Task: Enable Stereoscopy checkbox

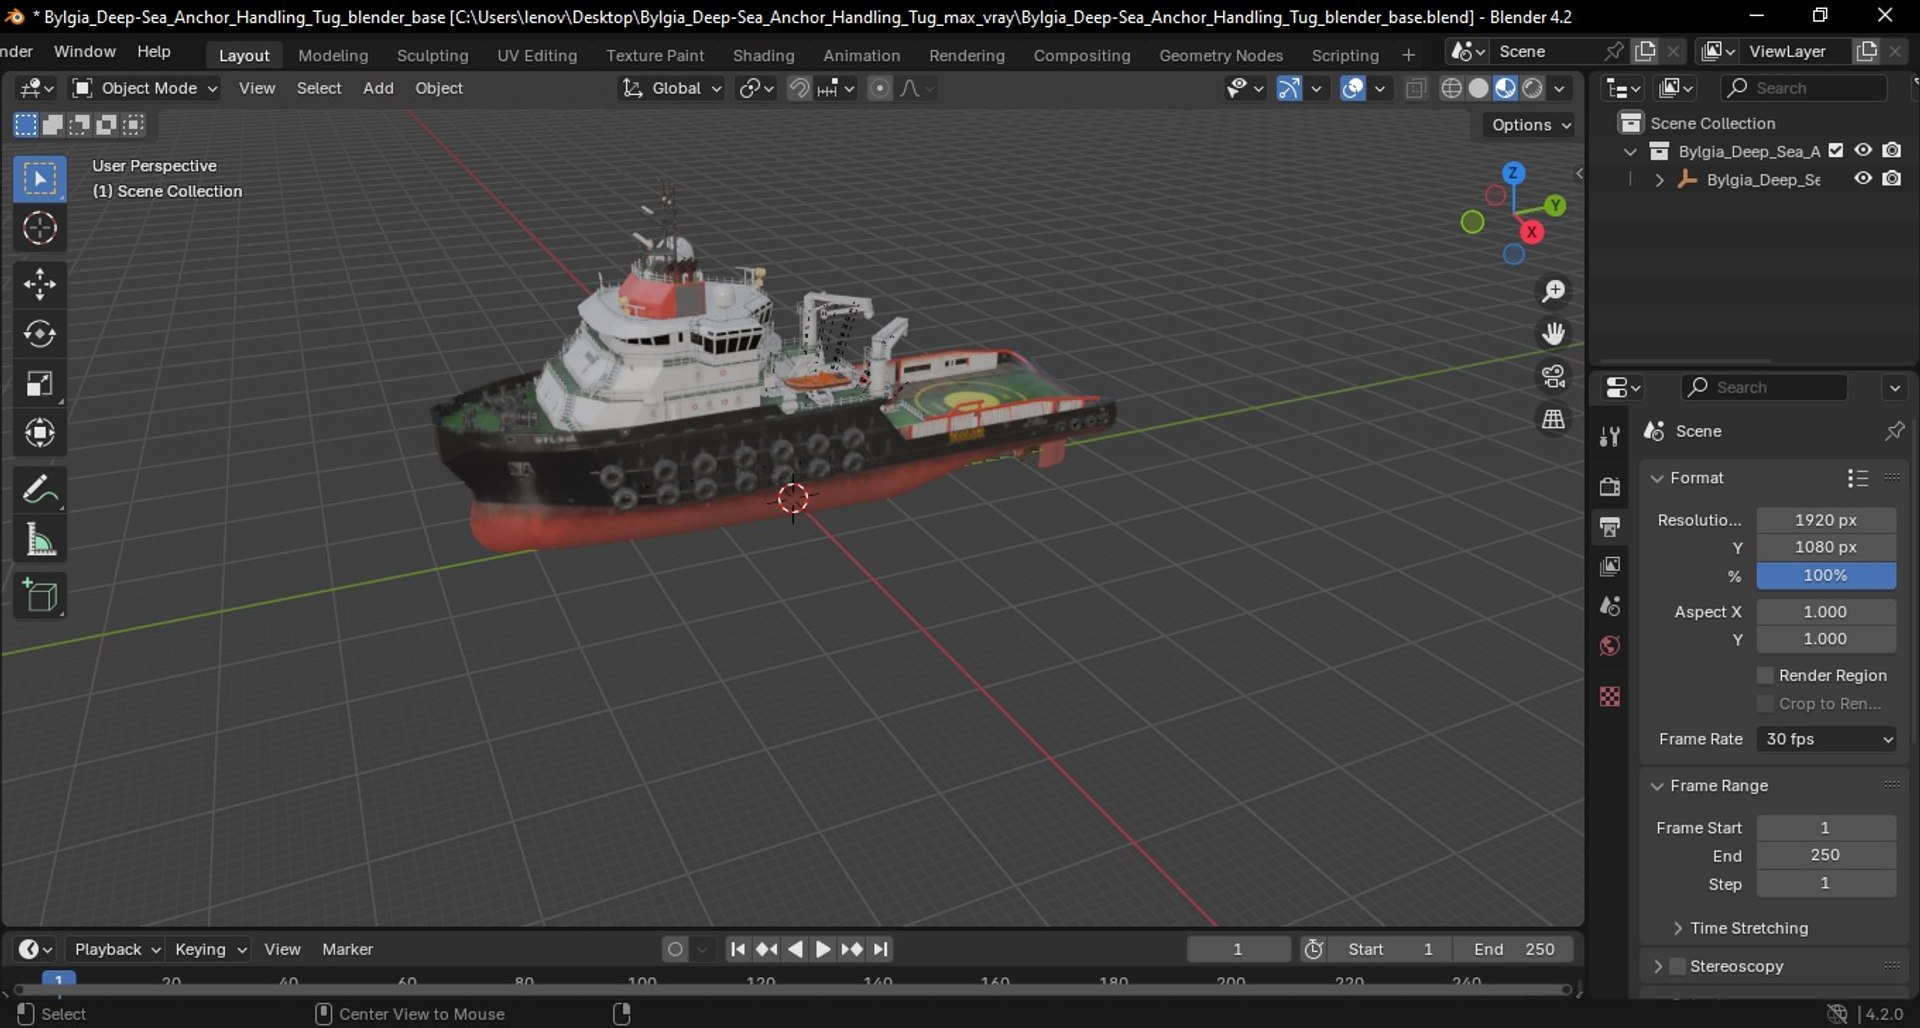Action: 1678,966
